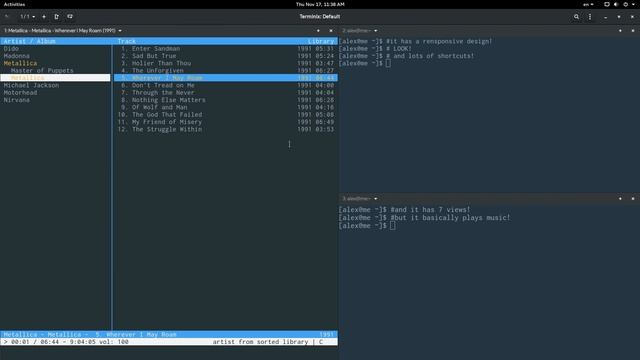Select track 7. Through the Never
The width and height of the screenshot is (640, 360).
coord(226,93)
